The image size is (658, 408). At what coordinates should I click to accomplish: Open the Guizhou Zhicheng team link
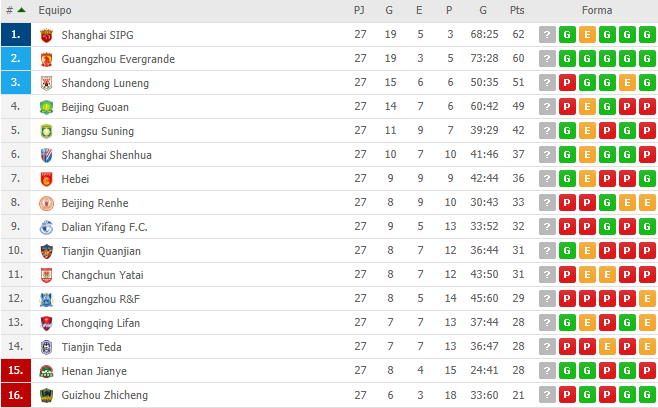tap(104, 395)
